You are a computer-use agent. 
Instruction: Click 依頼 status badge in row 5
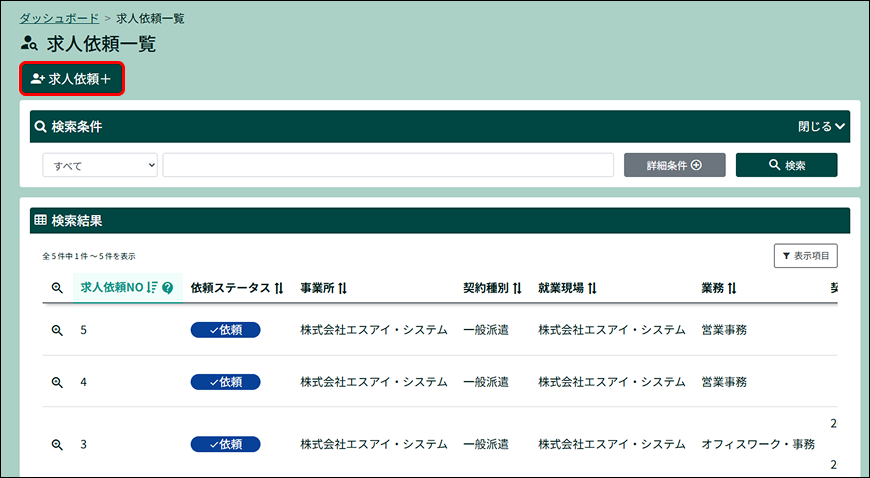225,330
